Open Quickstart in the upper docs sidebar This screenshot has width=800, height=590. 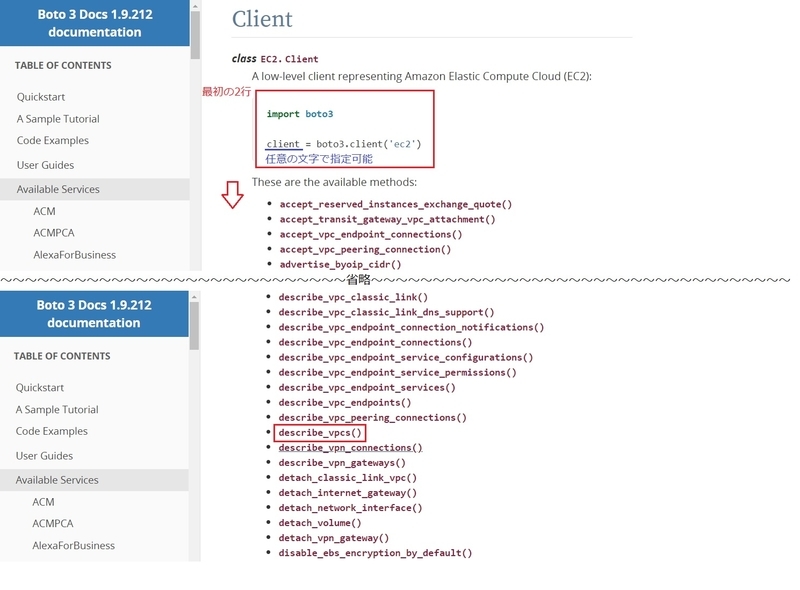tap(41, 97)
